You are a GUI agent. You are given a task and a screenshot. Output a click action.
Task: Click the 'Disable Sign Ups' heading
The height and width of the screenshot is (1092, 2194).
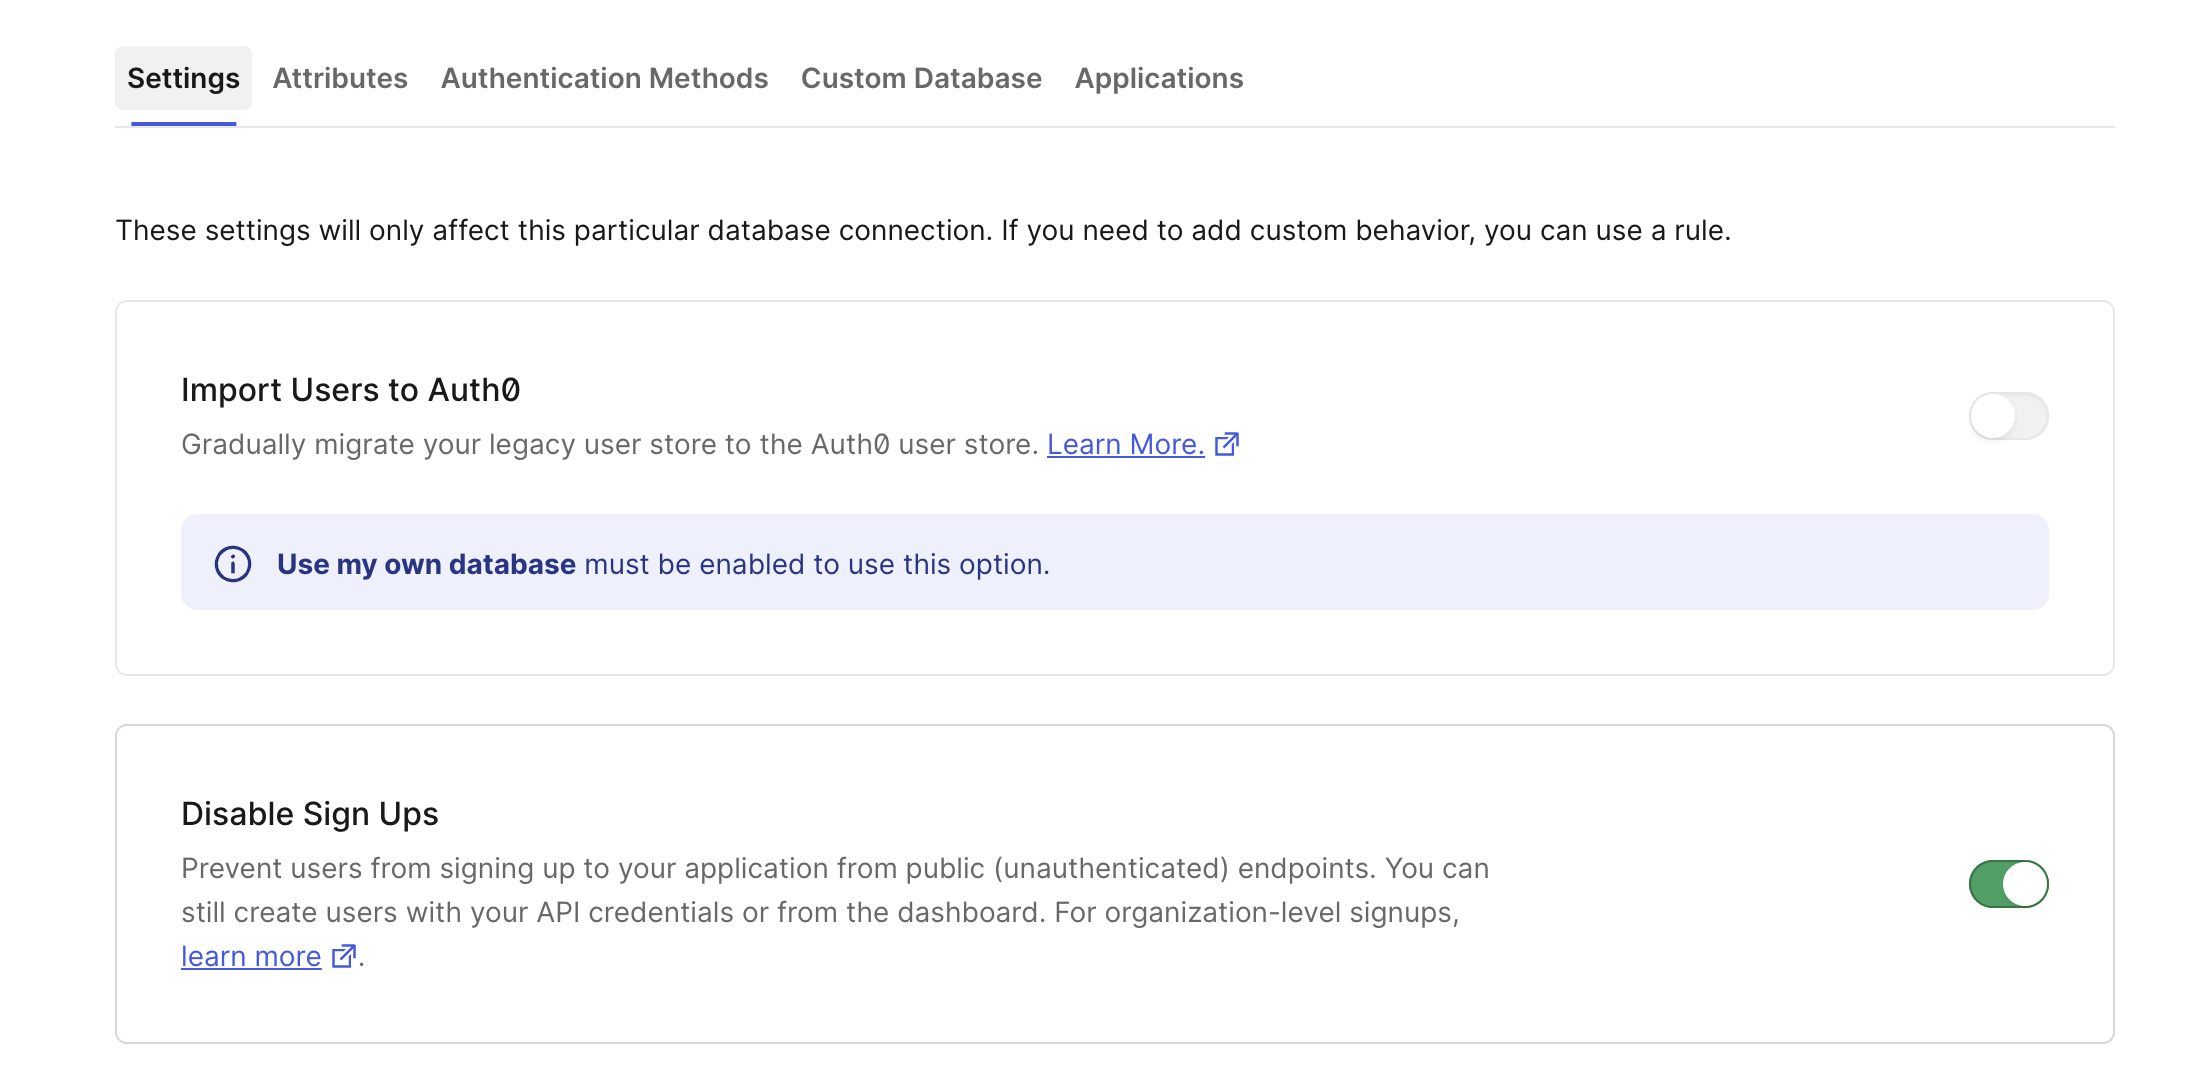tap(310, 814)
